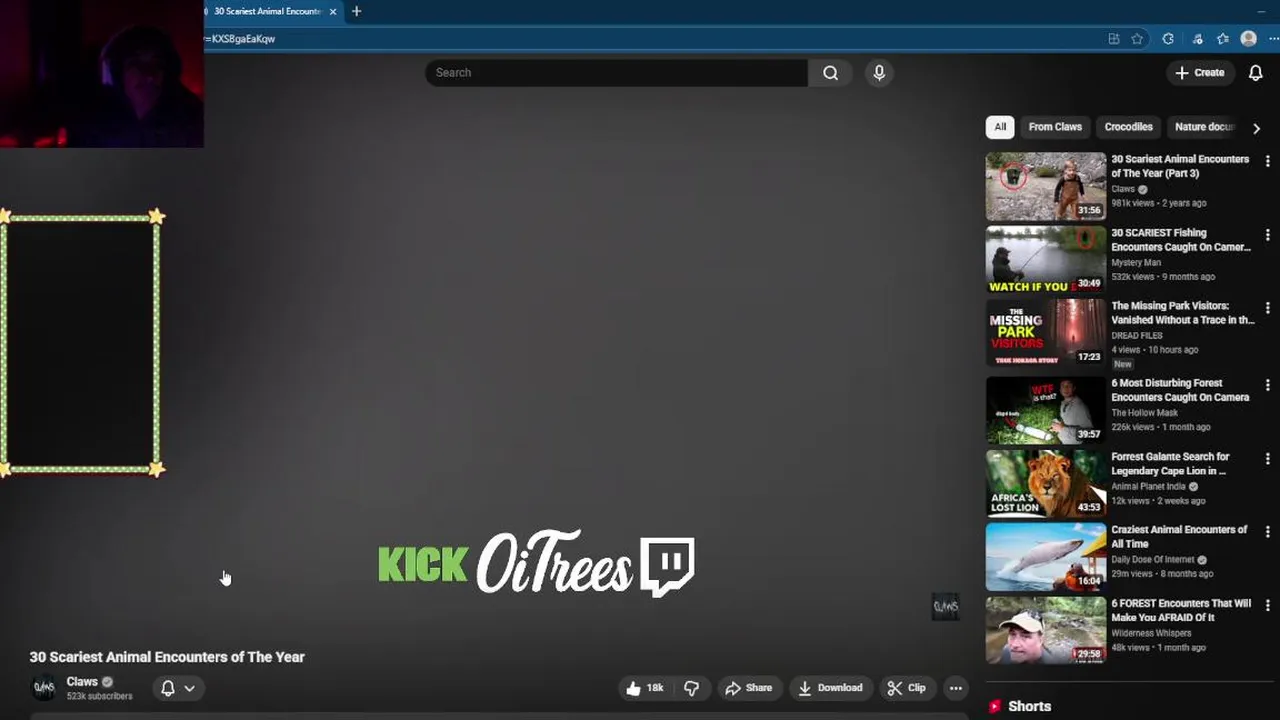Select the From Claws filter chip
The width and height of the screenshot is (1280, 720).
point(1055,127)
